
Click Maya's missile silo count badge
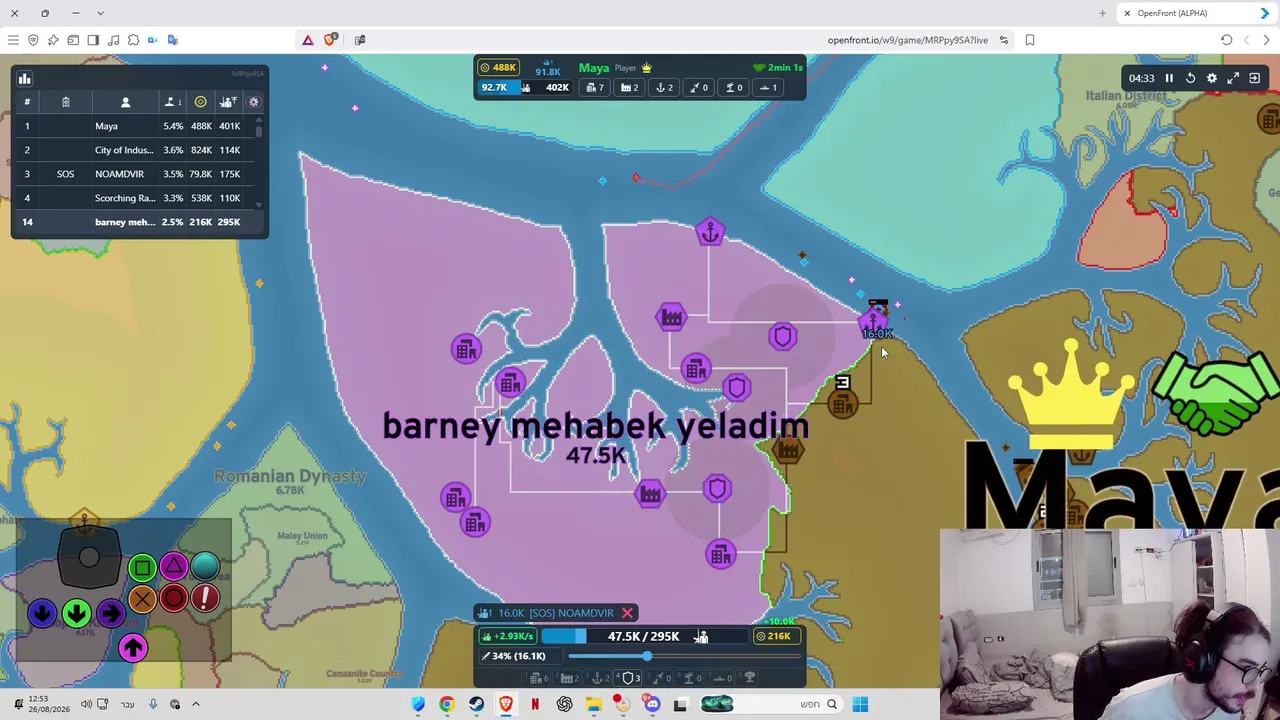coord(698,88)
